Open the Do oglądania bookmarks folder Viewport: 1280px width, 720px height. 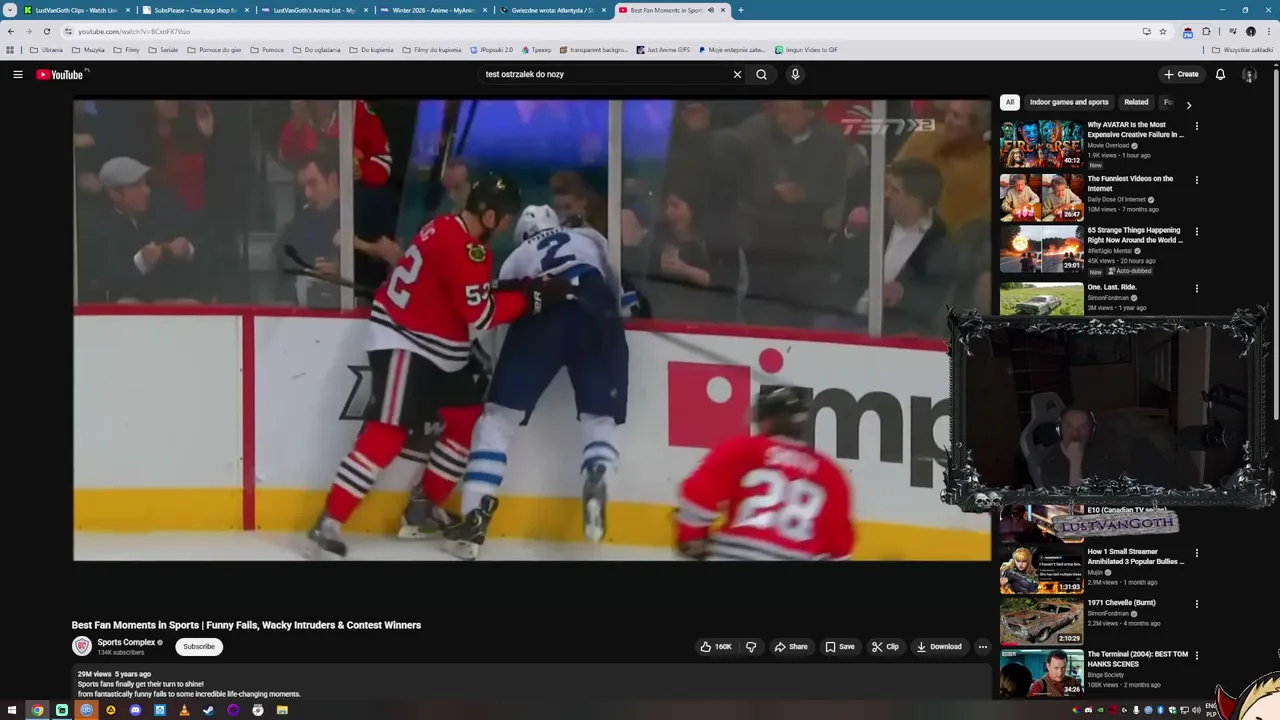[x=316, y=50]
